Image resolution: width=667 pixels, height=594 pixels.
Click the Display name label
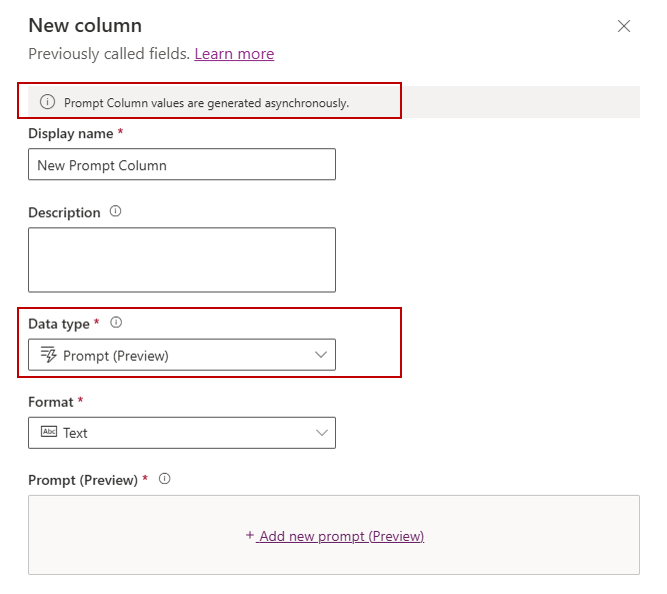point(70,133)
